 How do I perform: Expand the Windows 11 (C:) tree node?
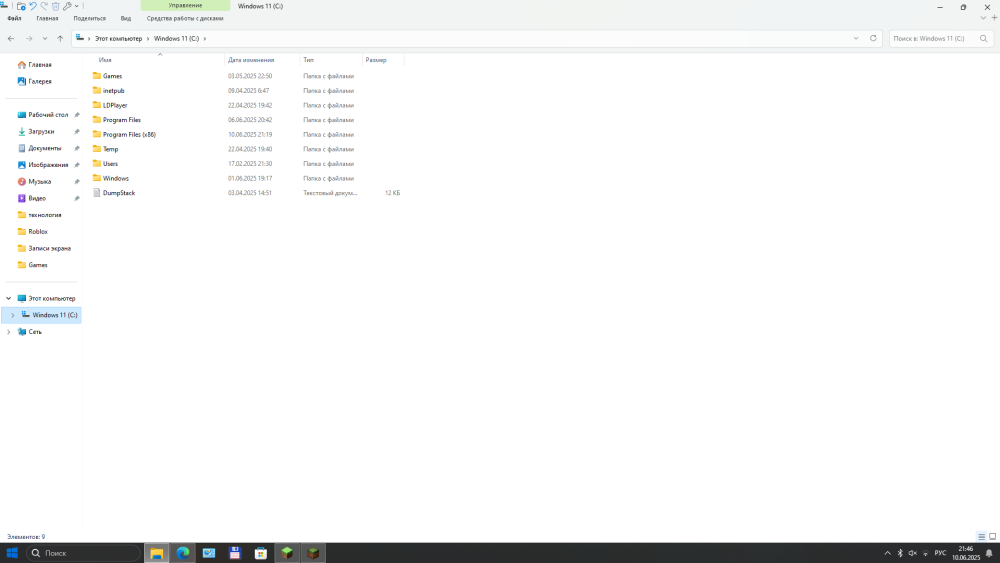coord(13,315)
